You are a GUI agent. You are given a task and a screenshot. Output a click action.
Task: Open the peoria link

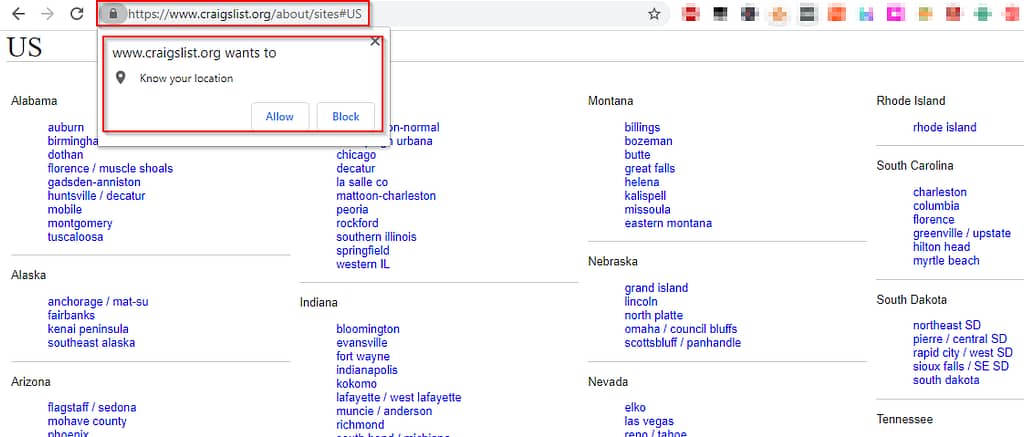(352, 210)
